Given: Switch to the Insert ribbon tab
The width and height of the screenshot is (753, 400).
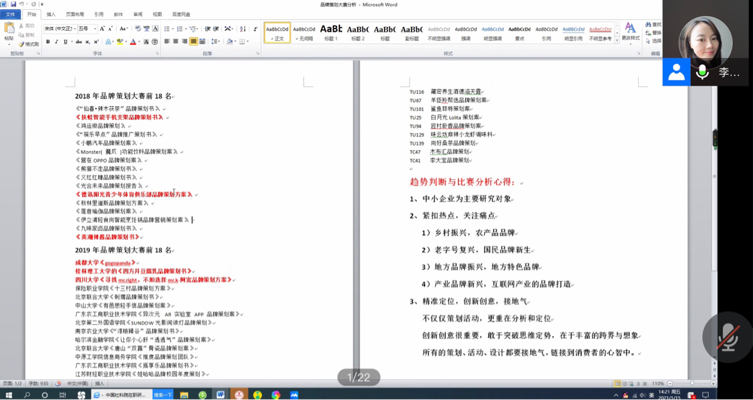Looking at the screenshot, I should click(x=51, y=15).
